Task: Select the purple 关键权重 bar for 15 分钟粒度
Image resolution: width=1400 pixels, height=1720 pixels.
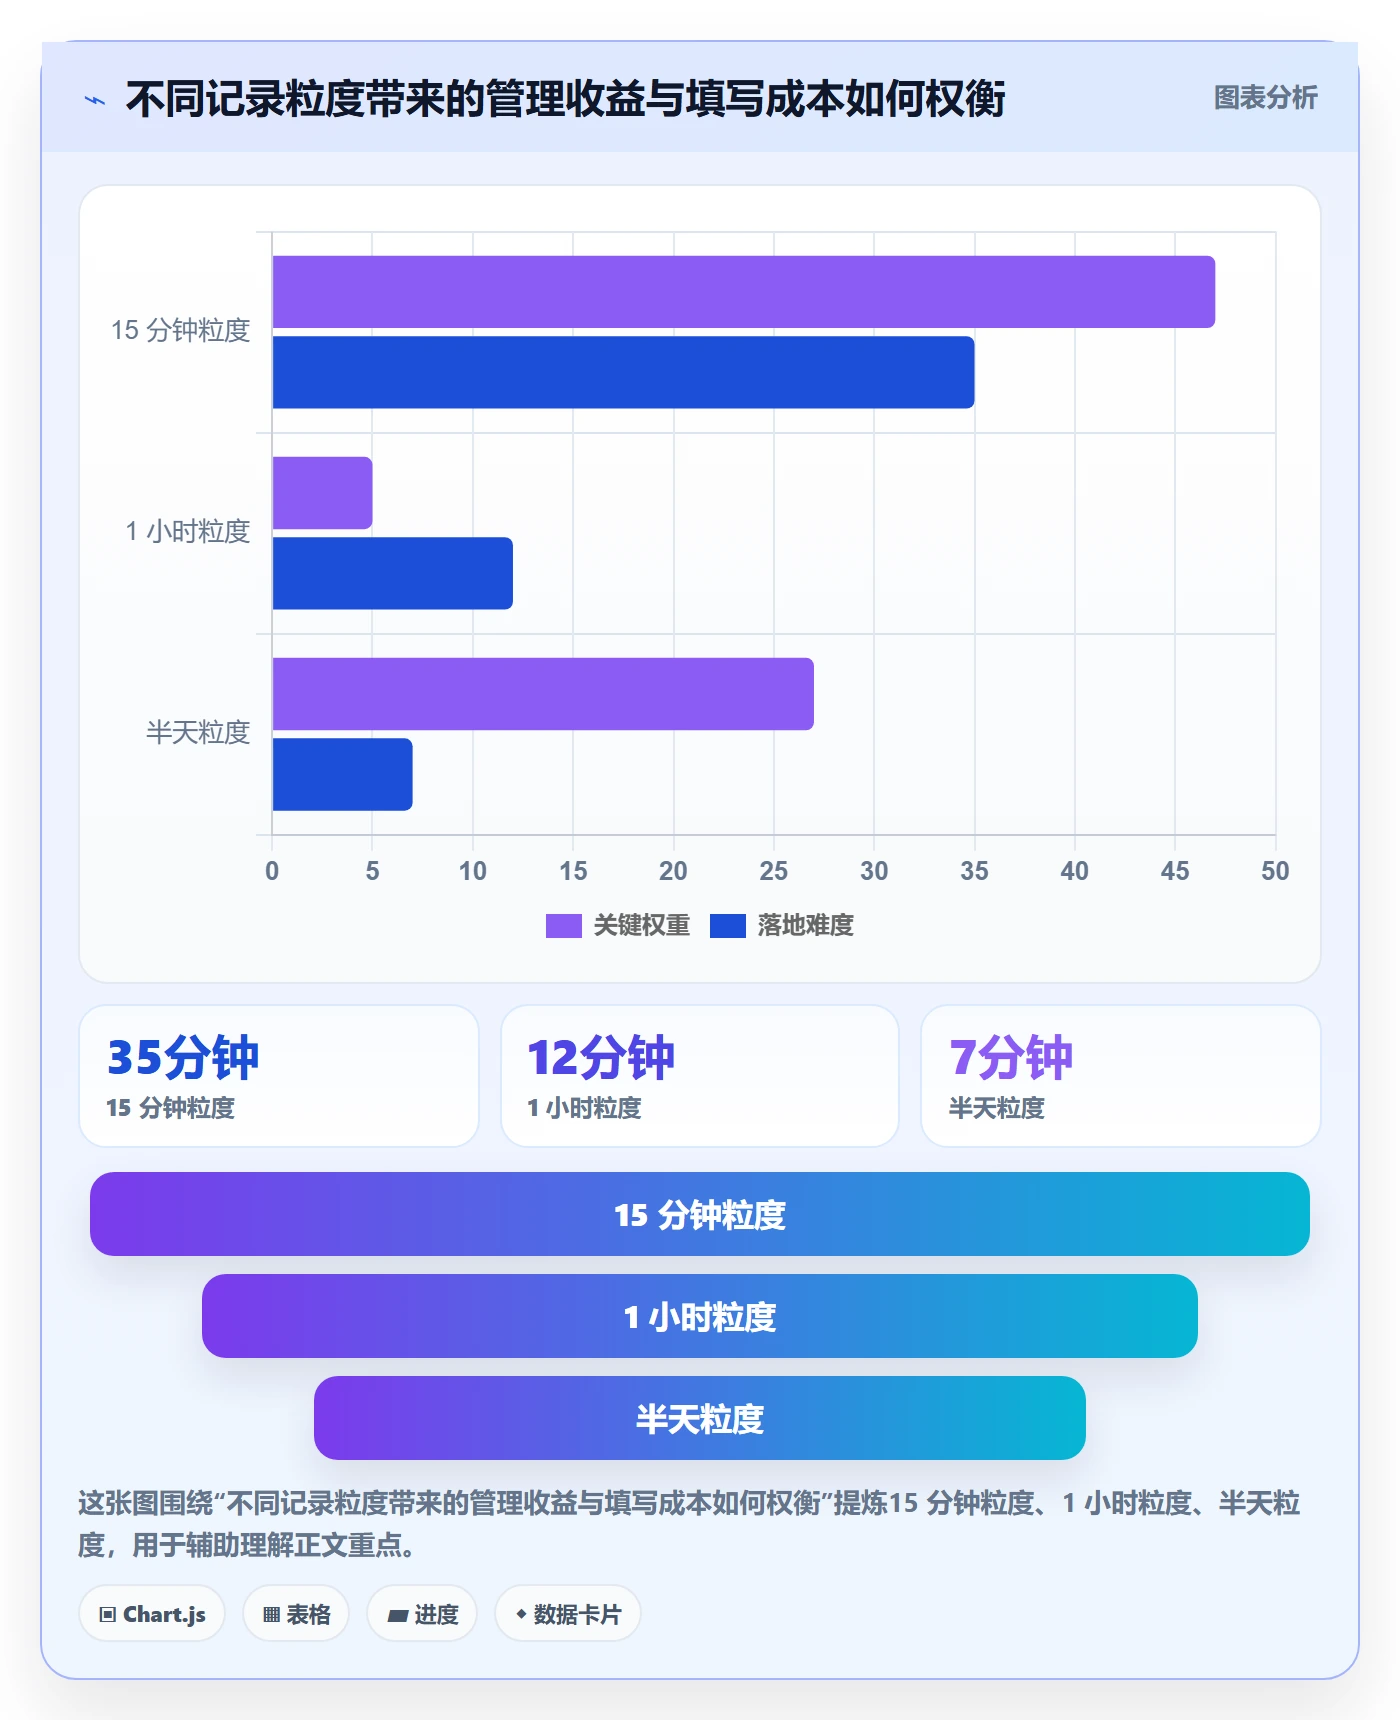Action: [743, 292]
